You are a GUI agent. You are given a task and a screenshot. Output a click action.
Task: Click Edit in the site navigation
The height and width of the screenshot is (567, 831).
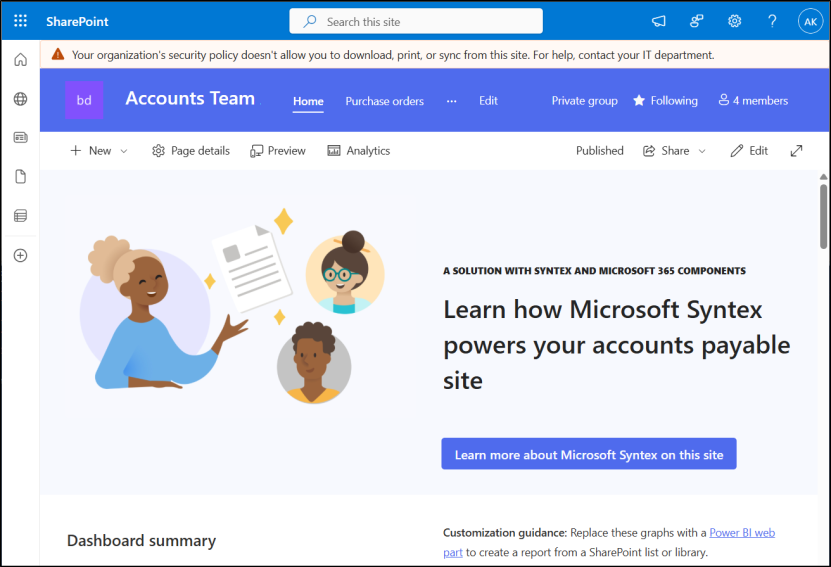(488, 101)
